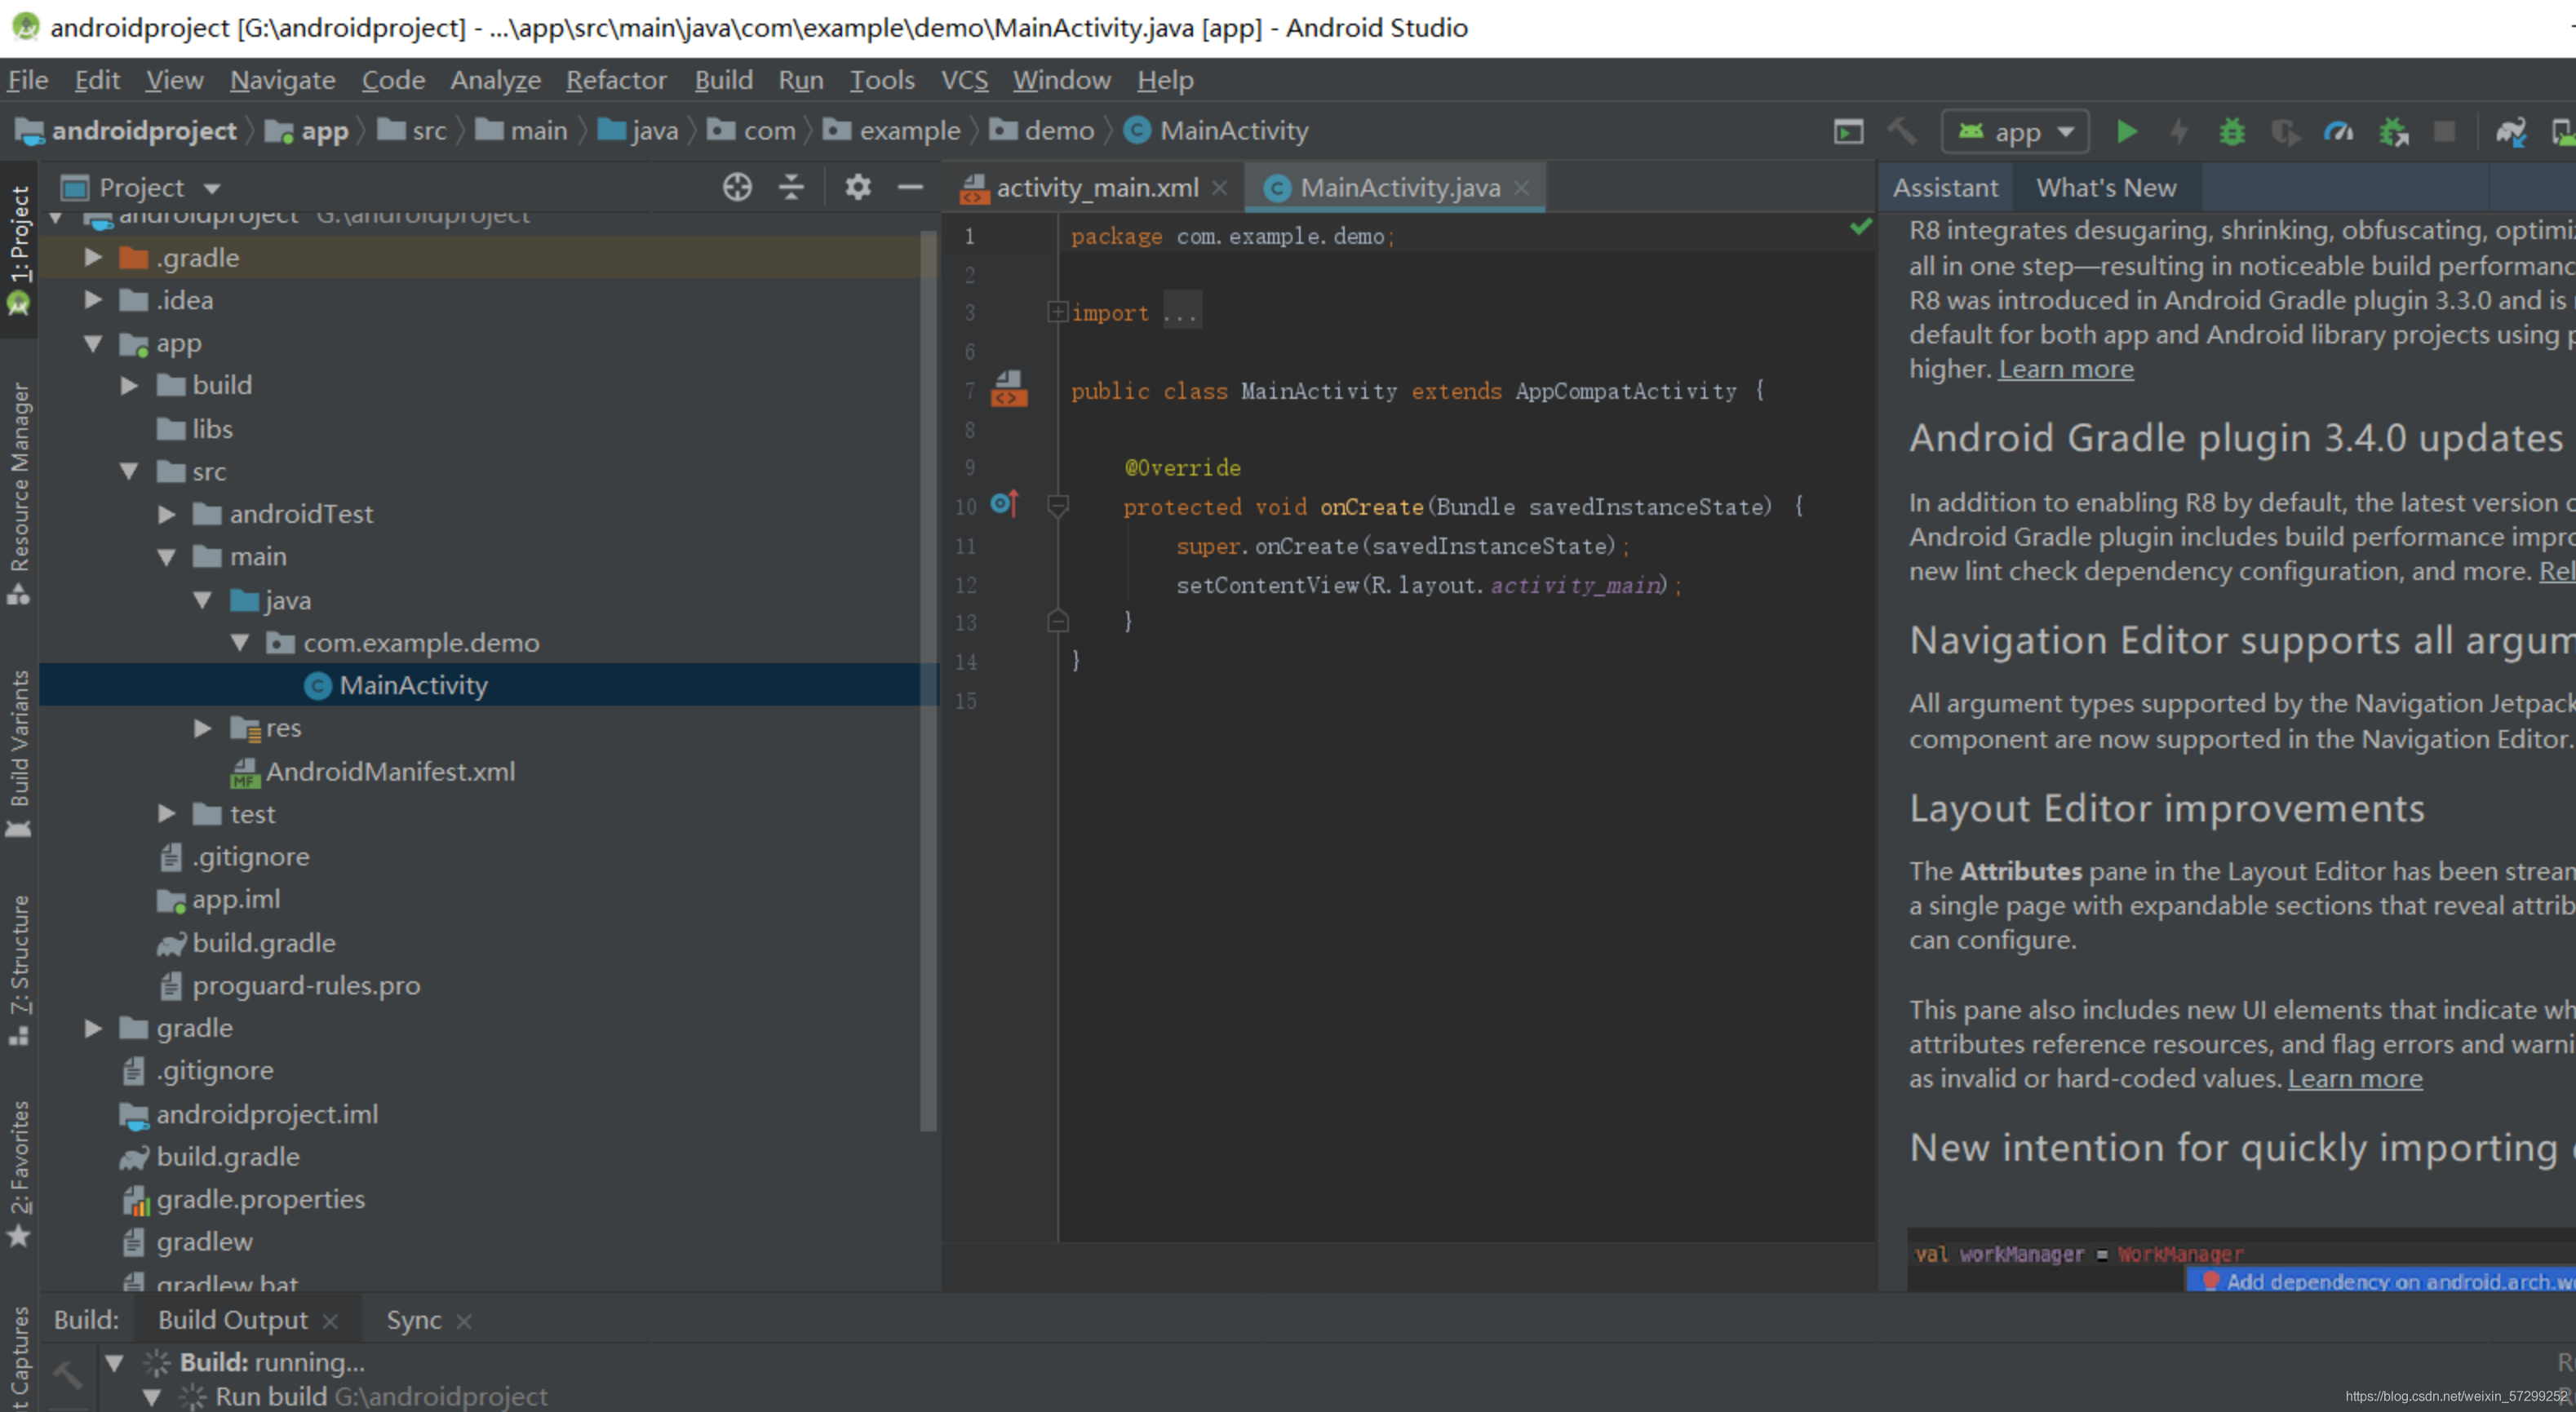The width and height of the screenshot is (2576, 1412).
Task: Click Attach Debugger to Android Process icon
Action: 2393,131
